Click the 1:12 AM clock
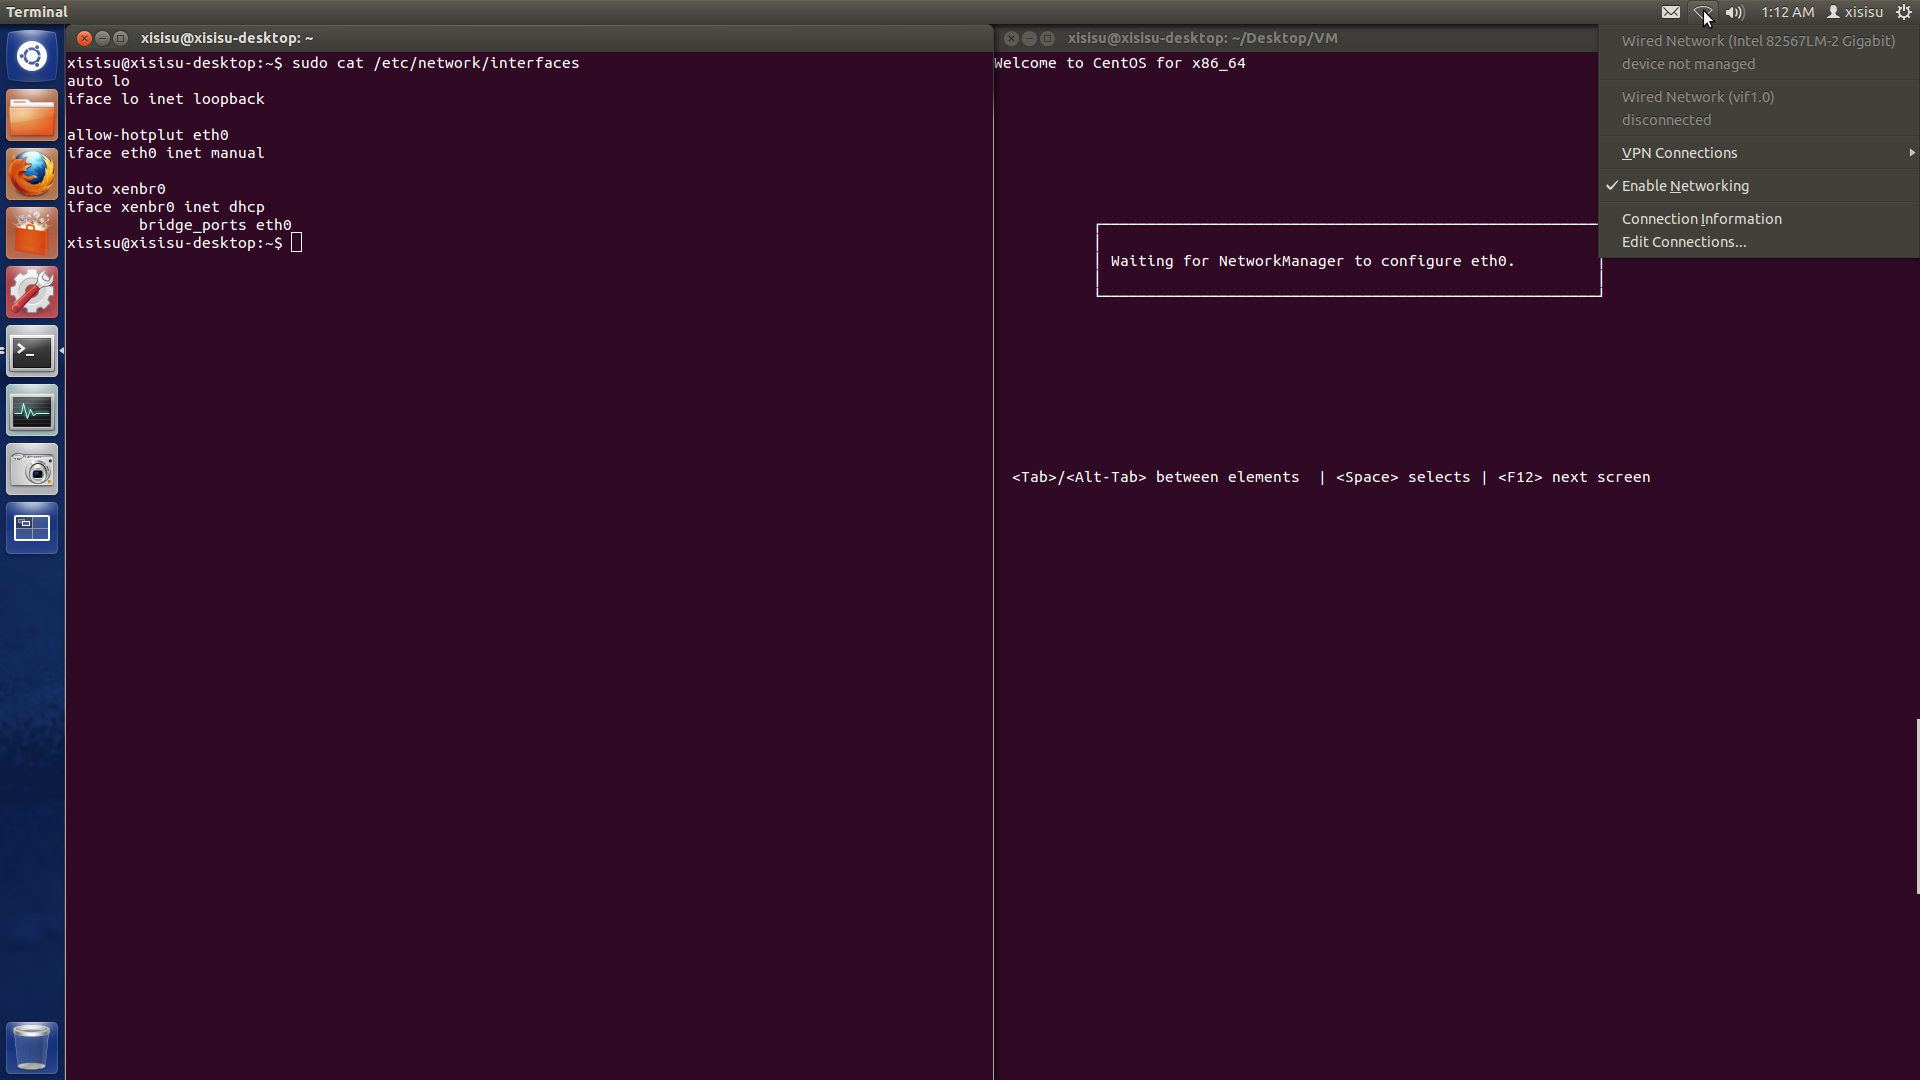This screenshot has height=1080, width=1920. click(1787, 12)
